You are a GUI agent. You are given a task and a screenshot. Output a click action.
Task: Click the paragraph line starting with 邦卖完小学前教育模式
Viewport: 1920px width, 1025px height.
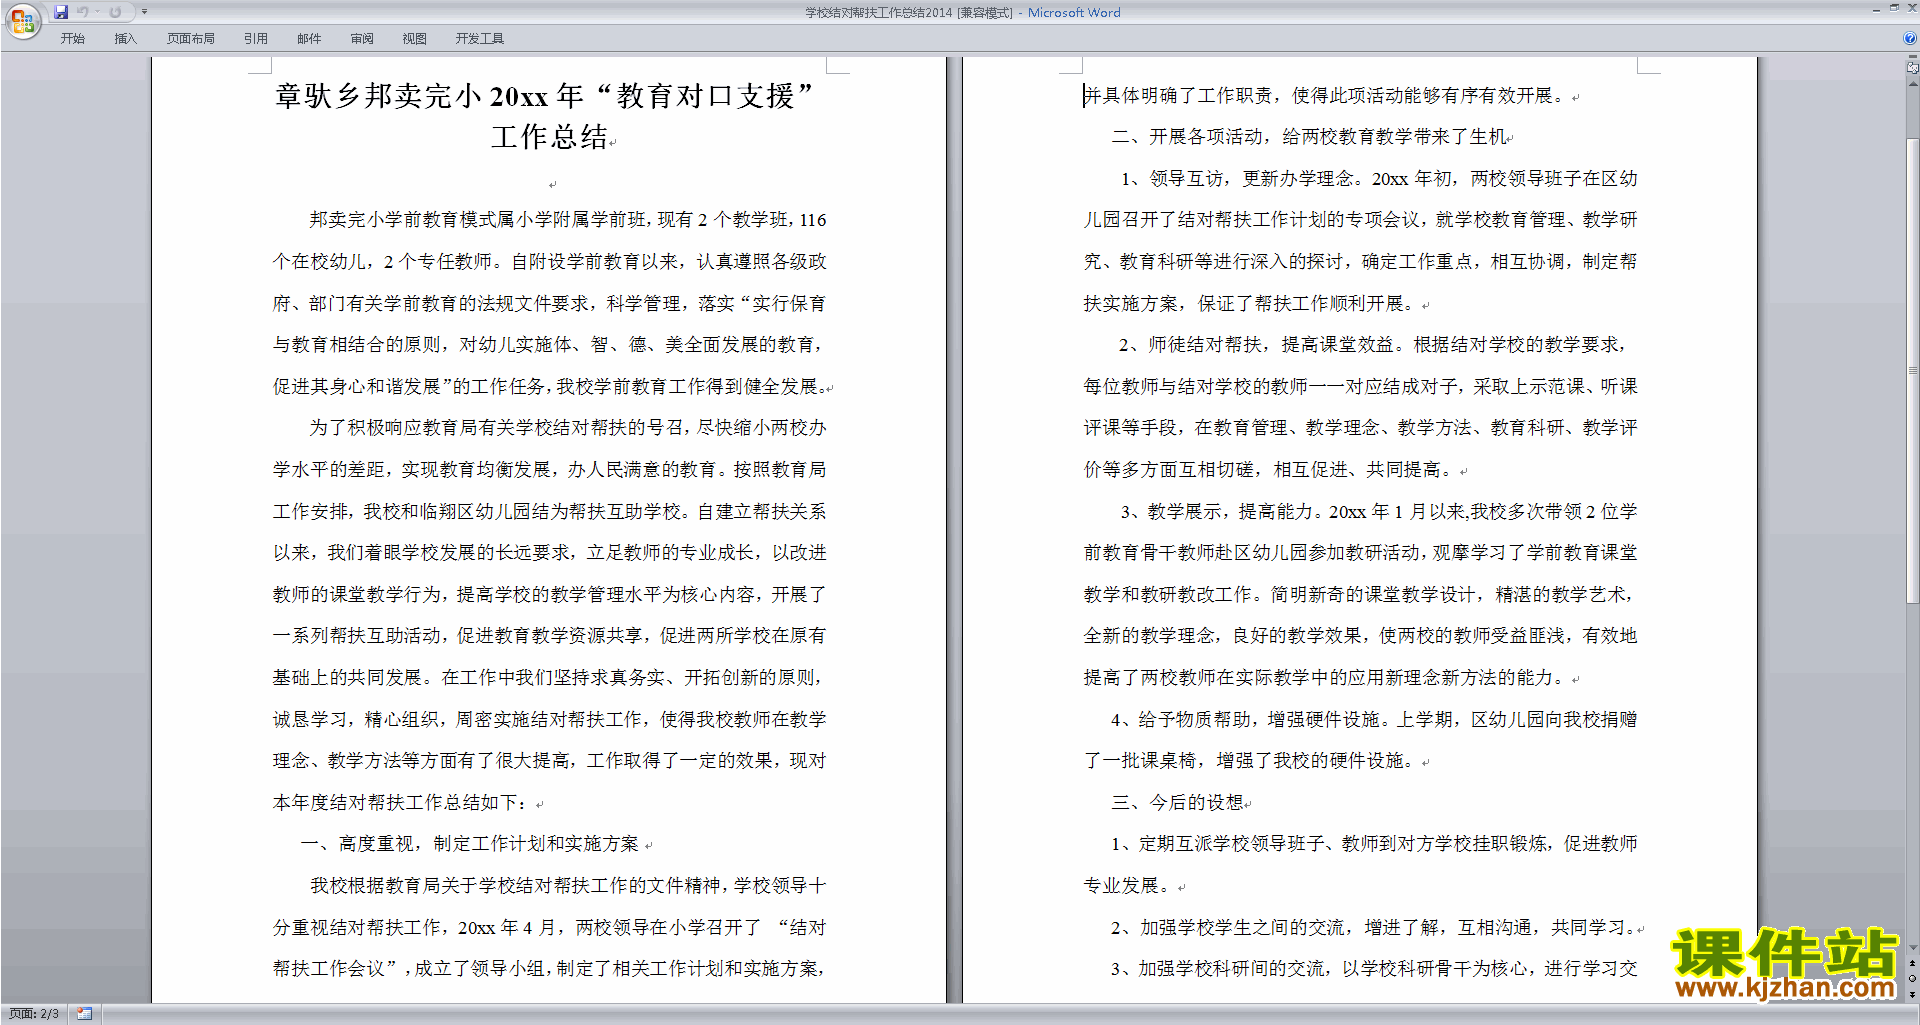point(568,220)
